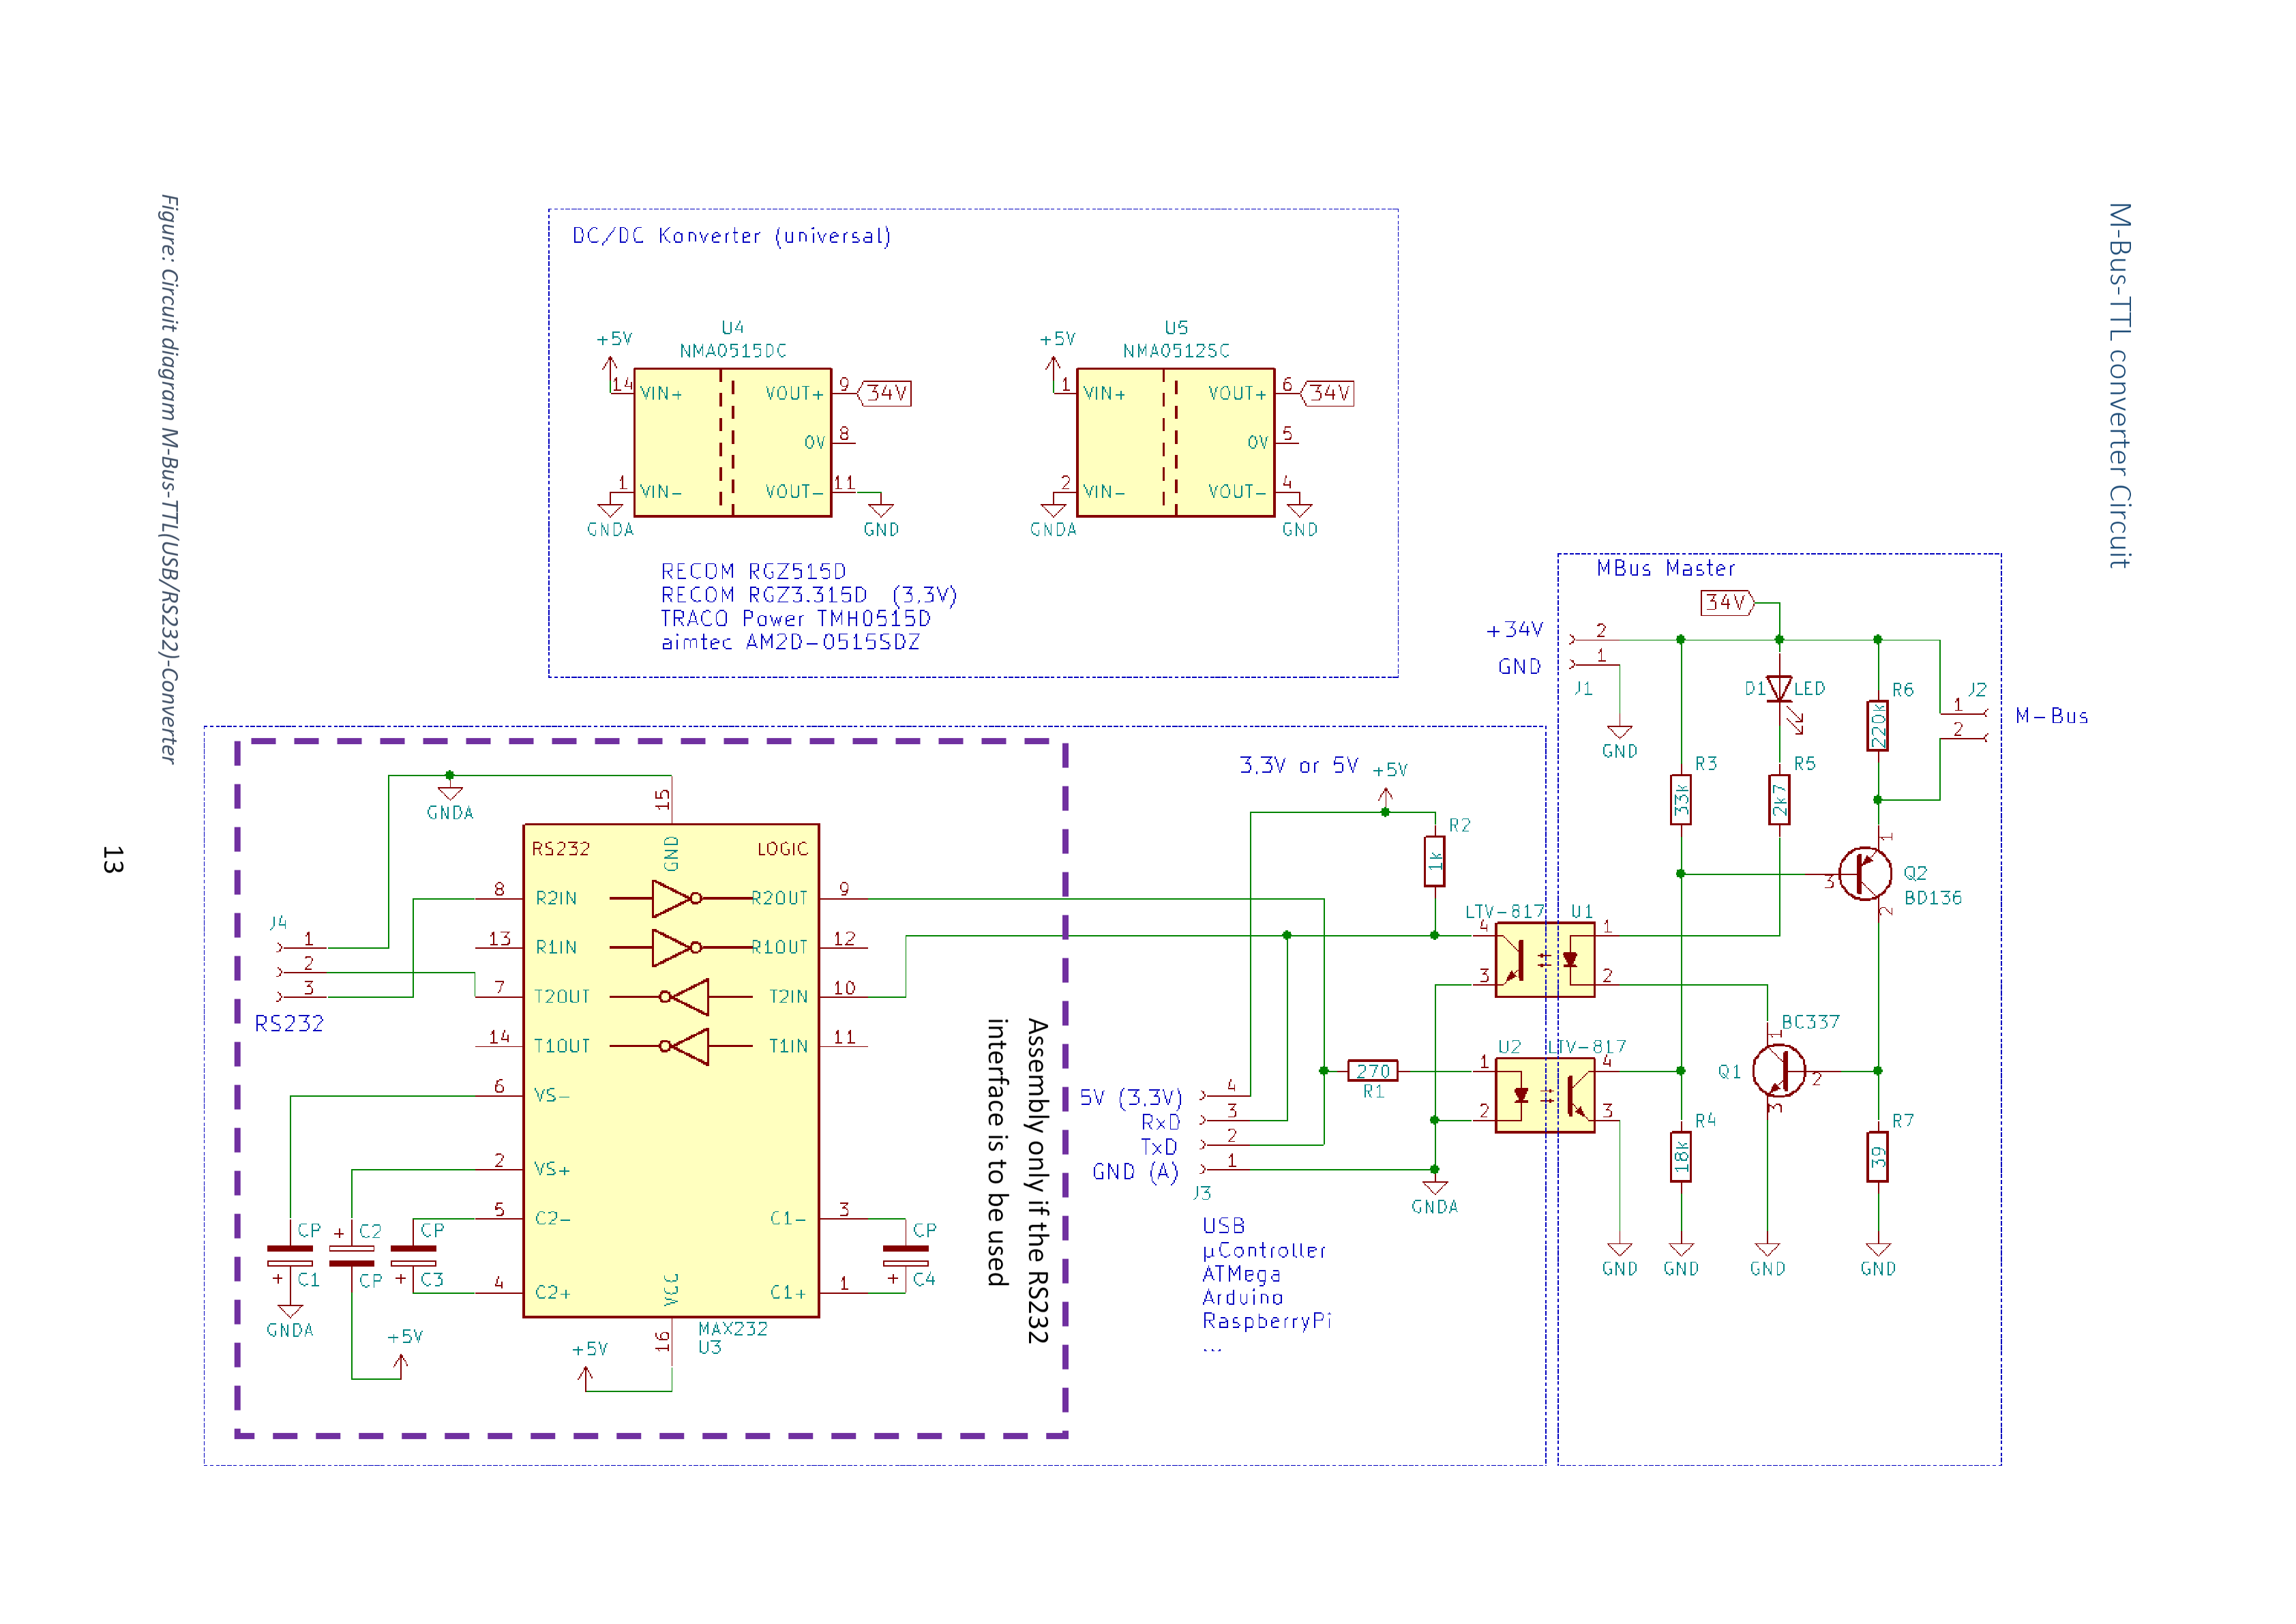Click the 'RS232' label below J4
This screenshot has width=2296, height=1624.
(289, 1024)
